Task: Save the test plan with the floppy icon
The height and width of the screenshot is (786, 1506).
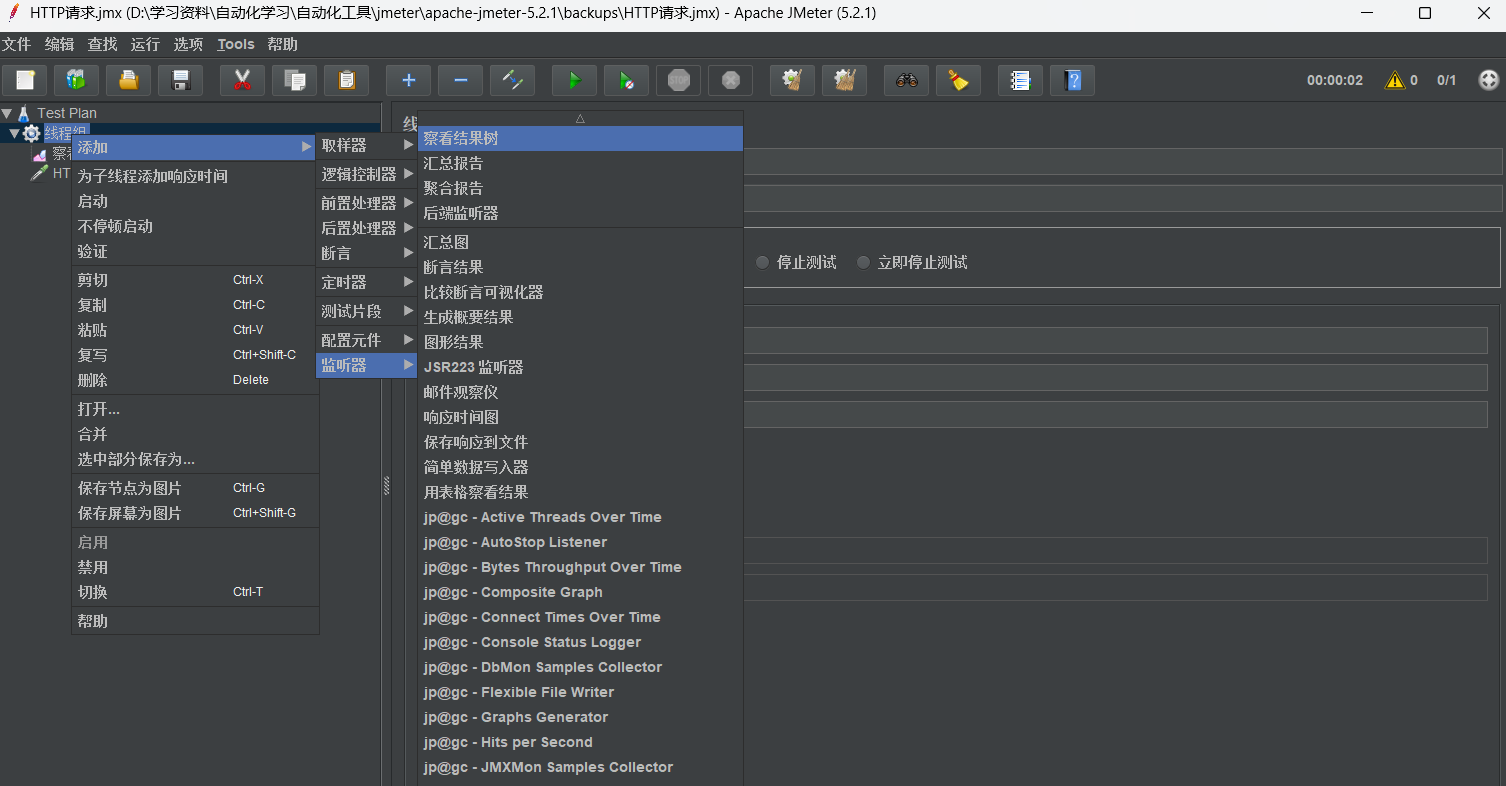Action: click(x=181, y=80)
